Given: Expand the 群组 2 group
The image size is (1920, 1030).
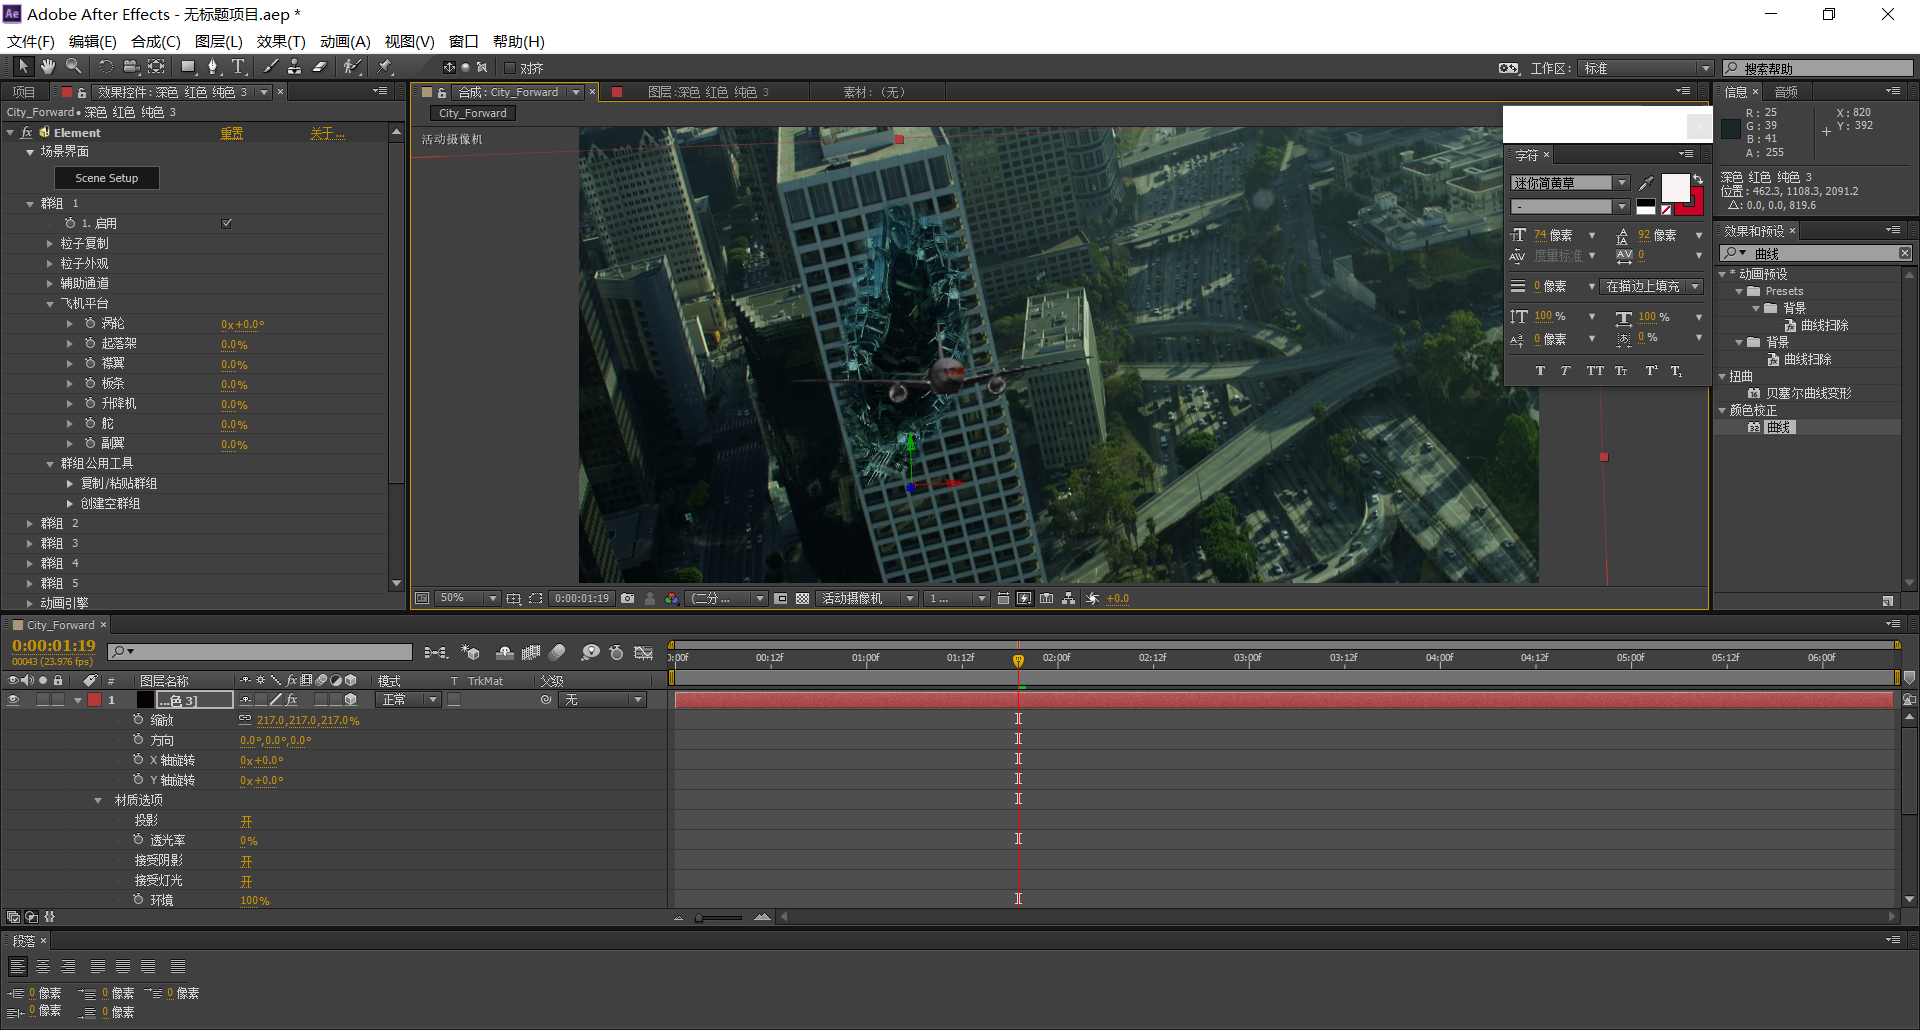Looking at the screenshot, I should 30,523.
